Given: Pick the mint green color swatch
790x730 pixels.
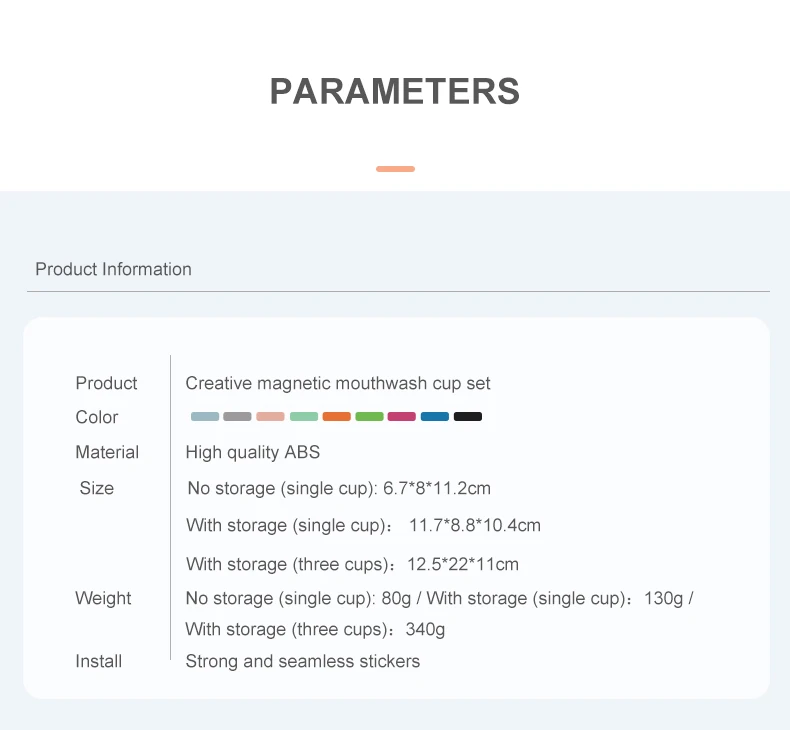Looking at the screenshot, I should pyautogui.click(x=304, y=417).
